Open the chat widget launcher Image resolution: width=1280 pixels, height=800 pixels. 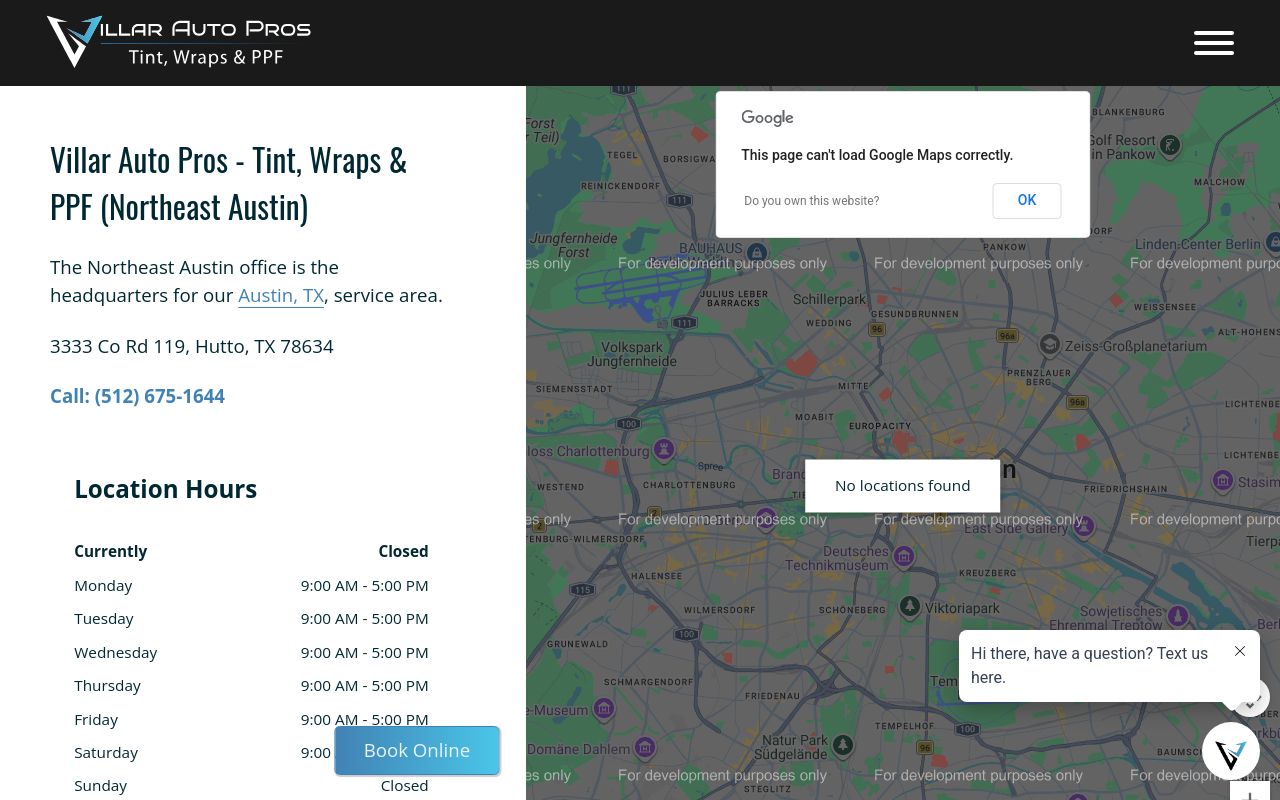tap(1230, 751)
